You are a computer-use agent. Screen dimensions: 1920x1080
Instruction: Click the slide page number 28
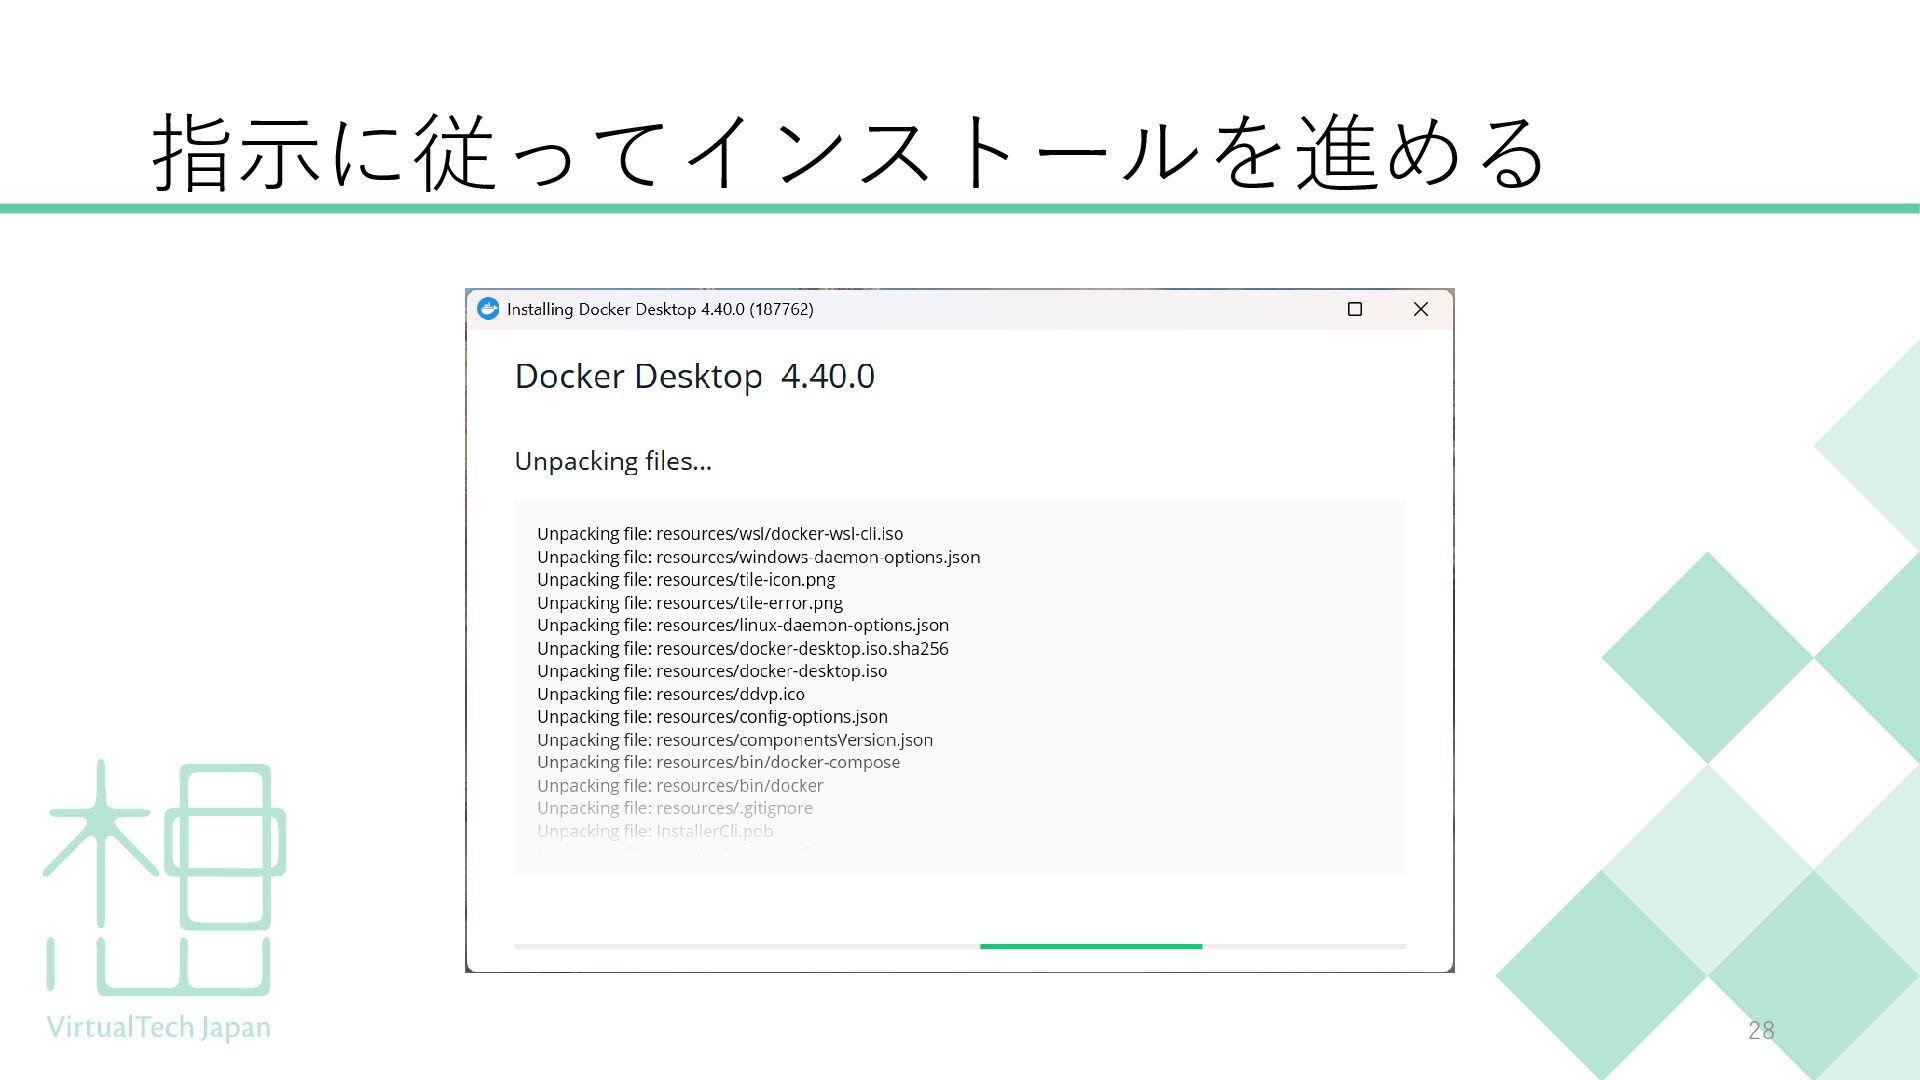pyautogui.click(x=1761, y=1030)
